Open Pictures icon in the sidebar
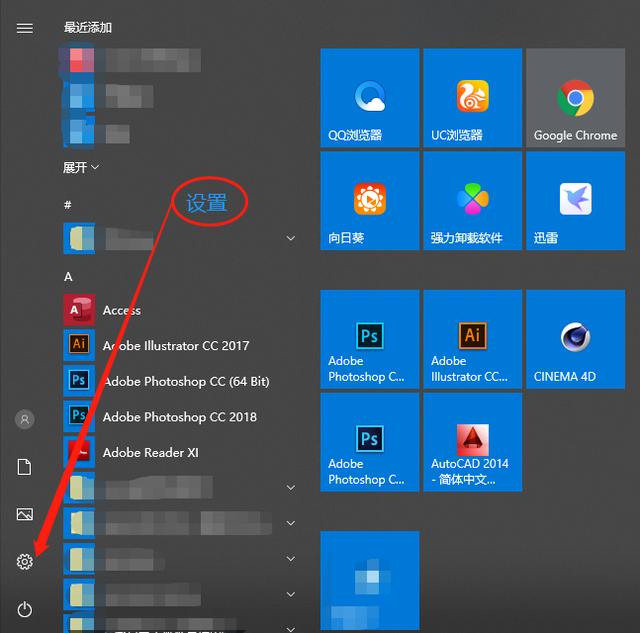The width and height of the screenshot is (640, 633). pos(24,514)
